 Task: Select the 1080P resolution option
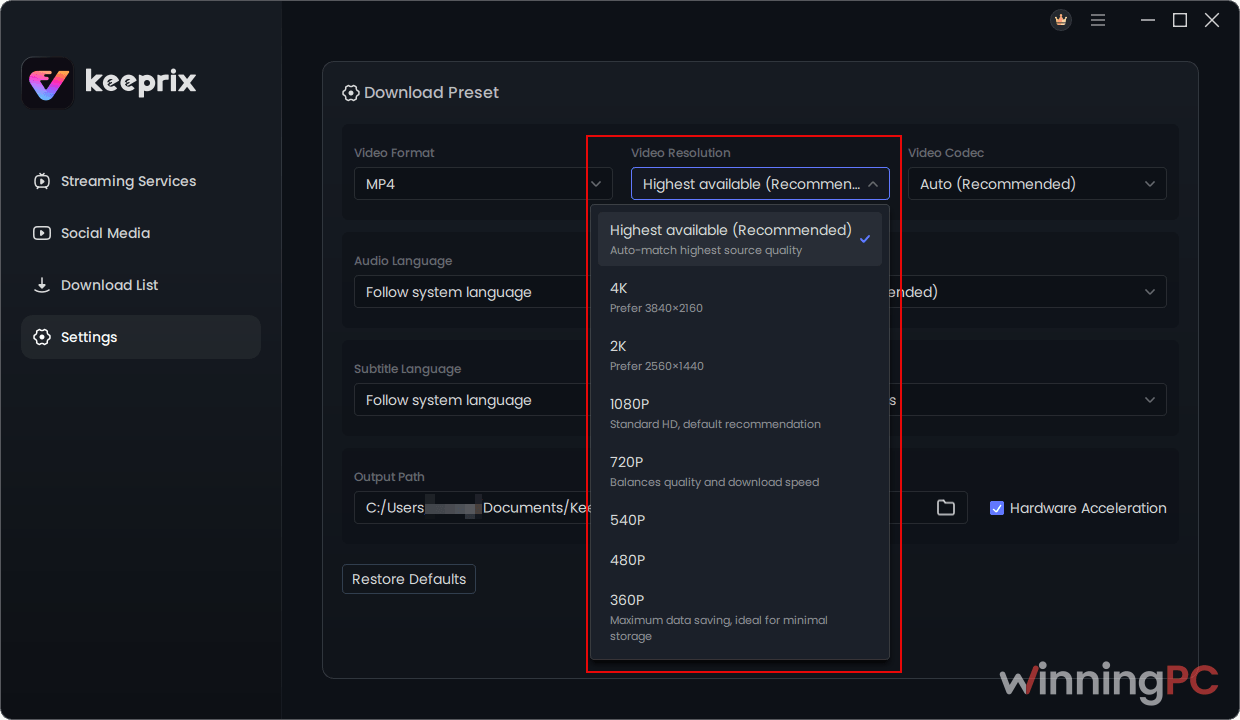tap(740, 413)
